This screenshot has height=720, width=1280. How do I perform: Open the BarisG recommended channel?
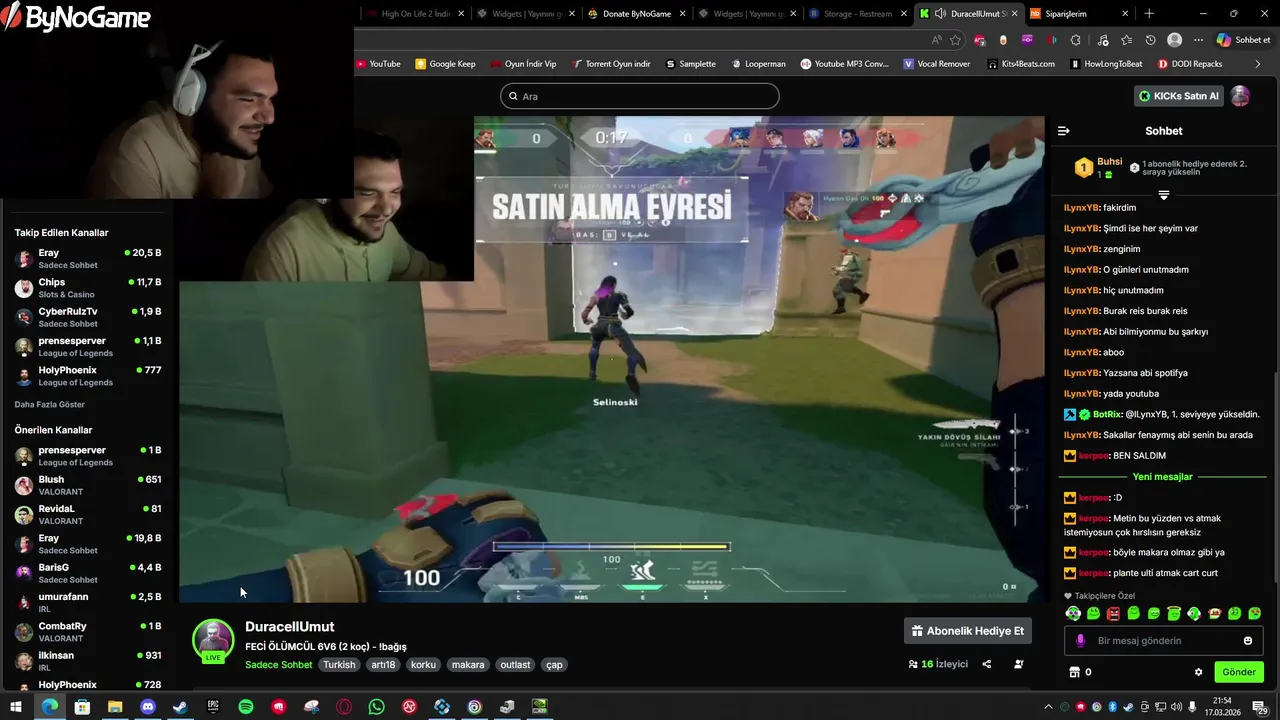pyautogui.click(x=88, y=573)
